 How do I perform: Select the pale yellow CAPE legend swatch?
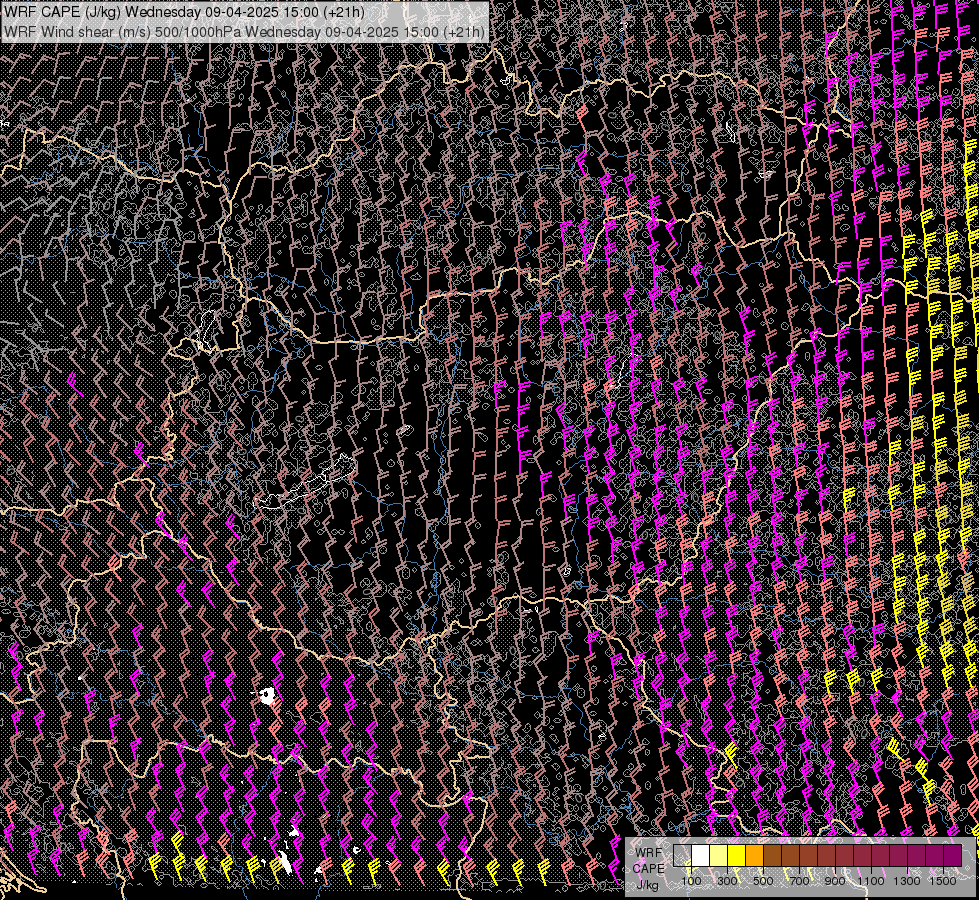coord(719,855)
